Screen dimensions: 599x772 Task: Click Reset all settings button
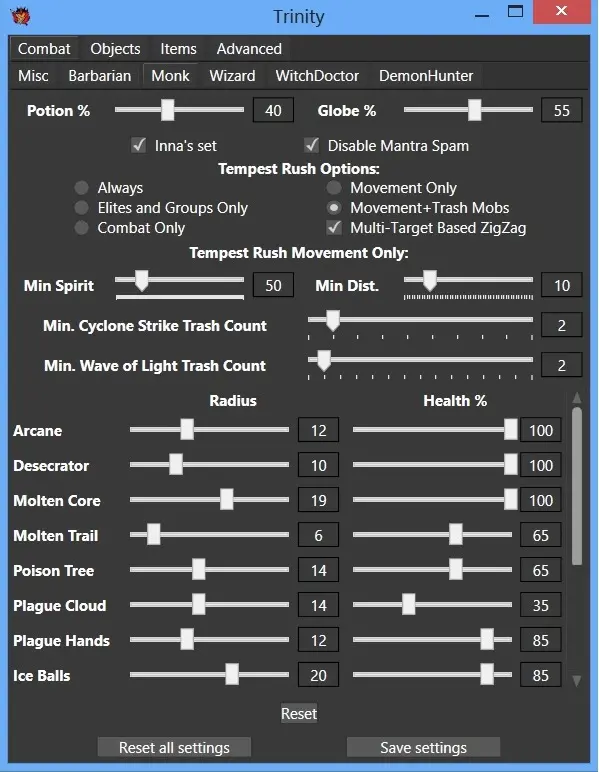pyautogui.click(x=174, y=747)
